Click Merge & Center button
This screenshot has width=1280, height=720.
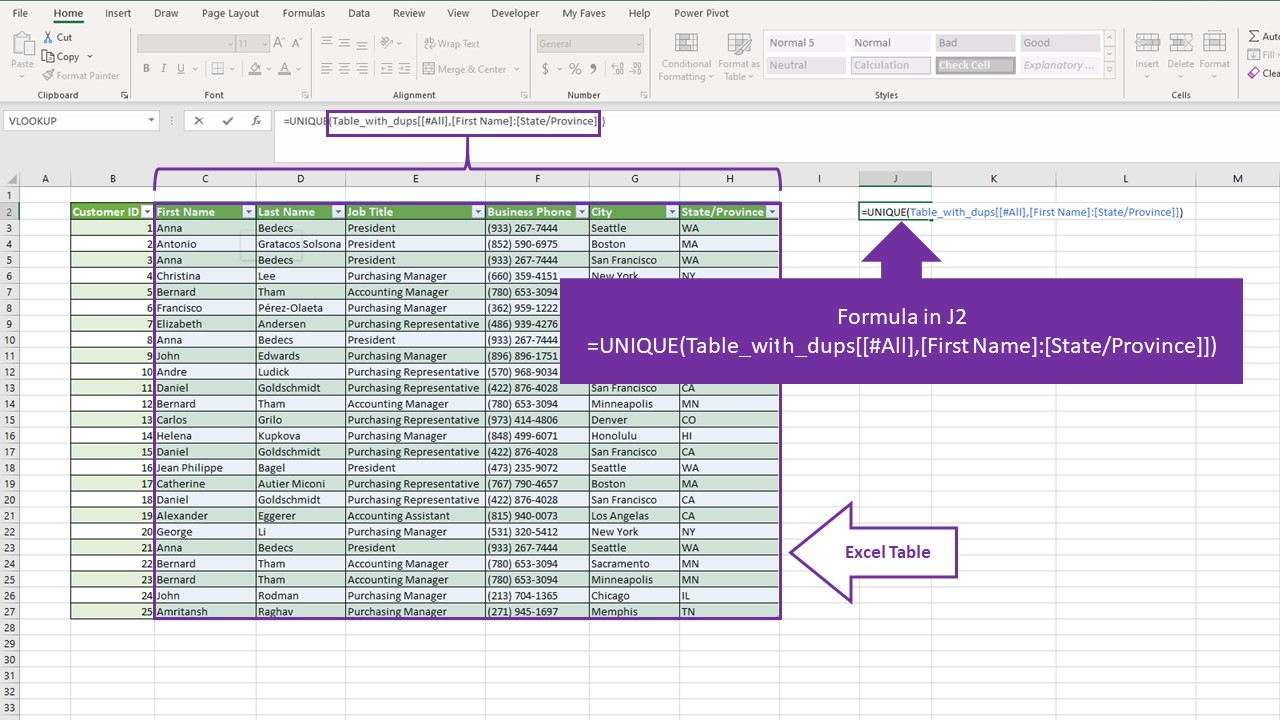click(x=465, y=69)
